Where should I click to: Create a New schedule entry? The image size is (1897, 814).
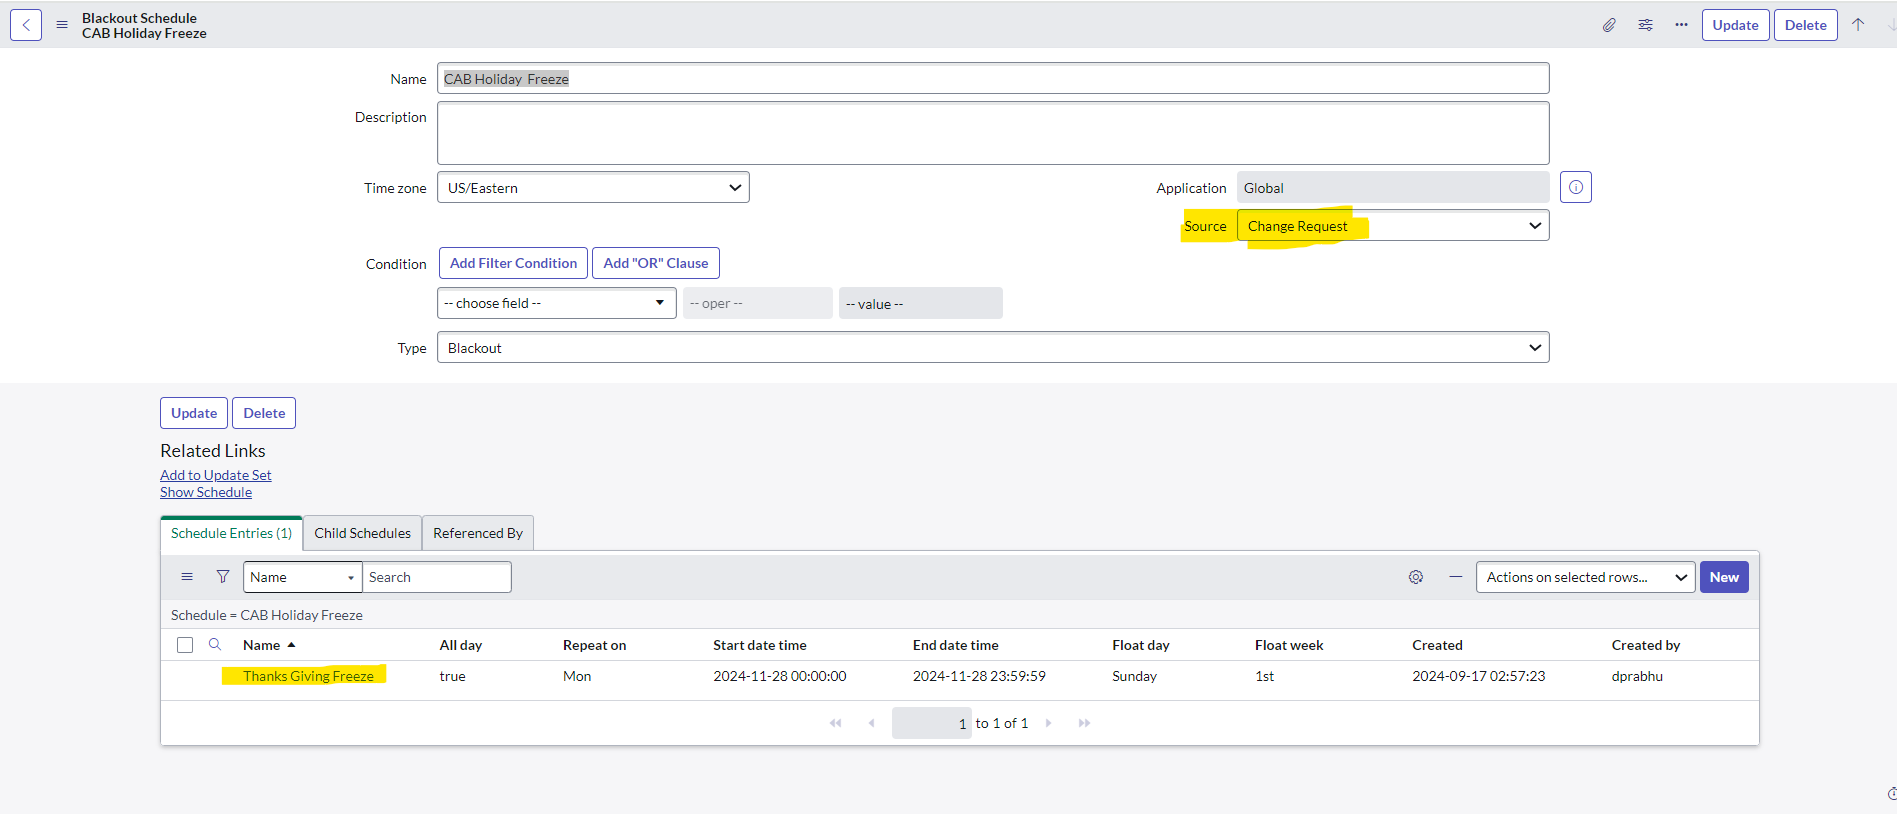pyautogui.click(x=1724, y=577)
